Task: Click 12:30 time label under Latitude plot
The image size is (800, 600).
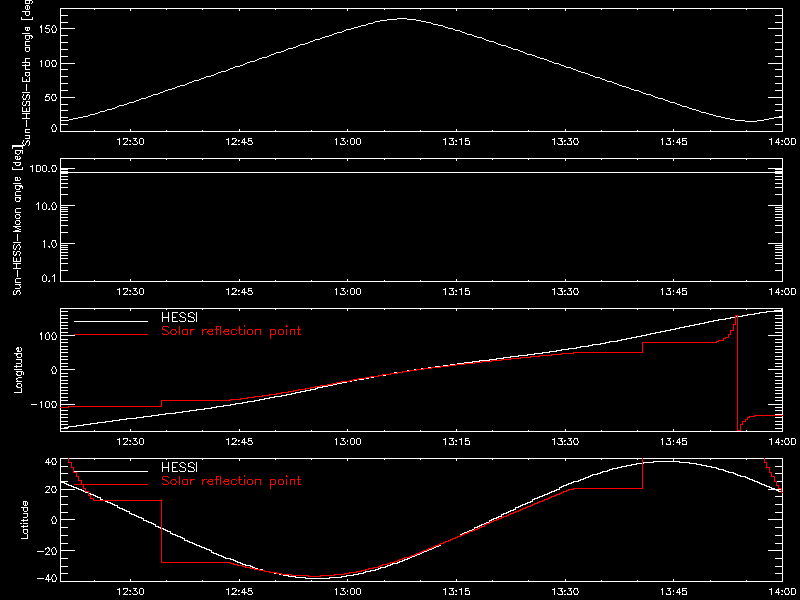Action: point(131,591)
